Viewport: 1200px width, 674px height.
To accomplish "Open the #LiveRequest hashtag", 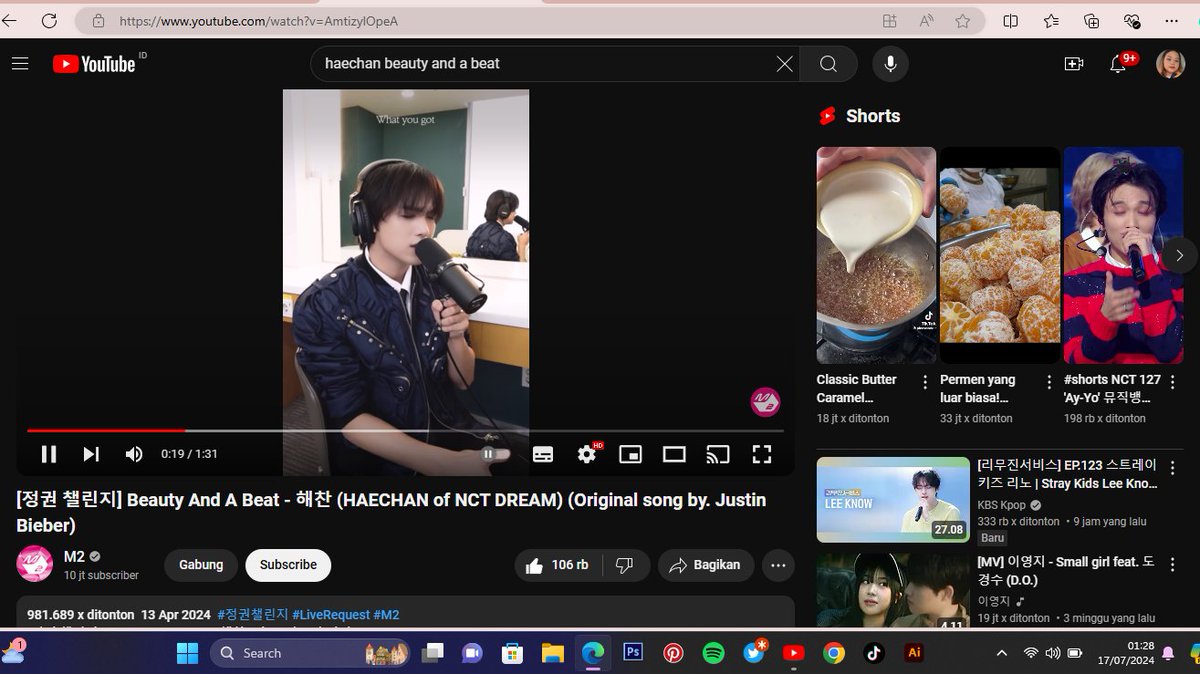I will pyautogui.click(x=331, y=614).
